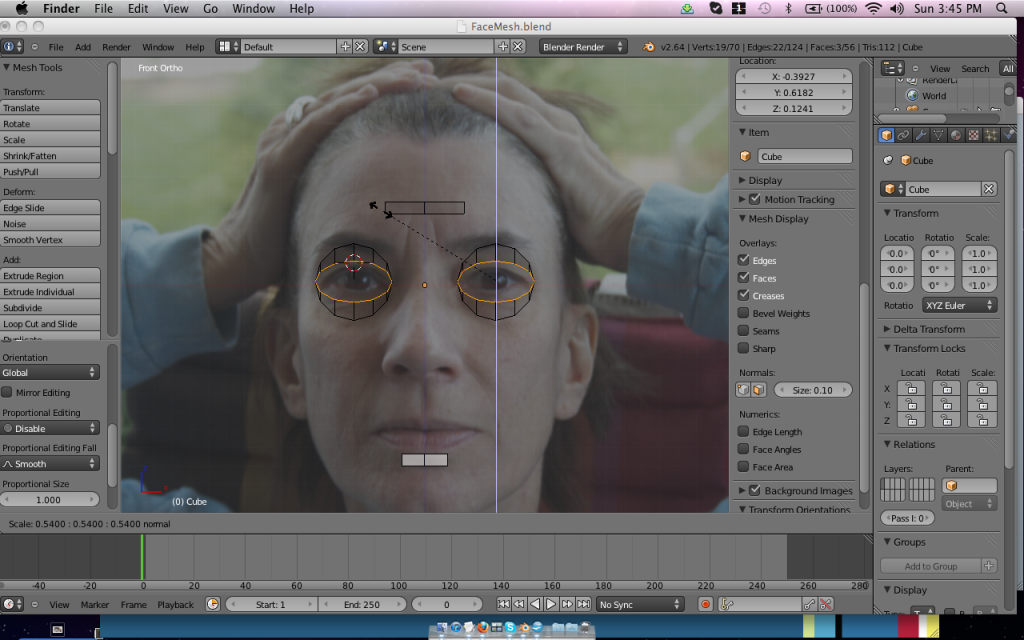The height and width of the screenshot is (640, 1024).
Task: Open the Object Data triangle tab
Action: pos(938,135)
